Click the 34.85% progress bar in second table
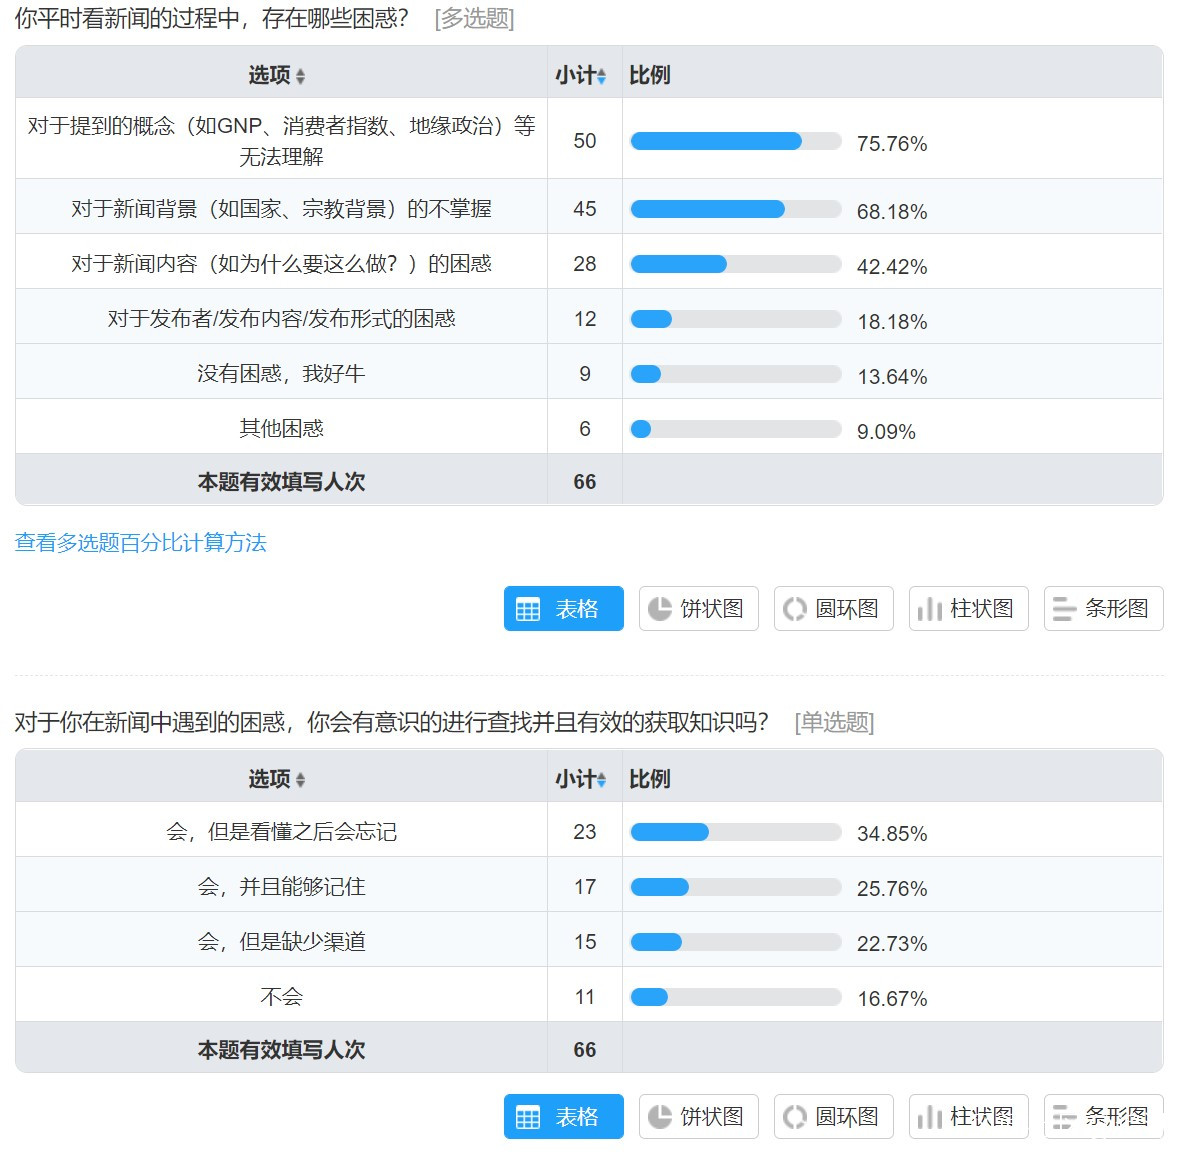1184x1156 pixels. pos(736,832)
